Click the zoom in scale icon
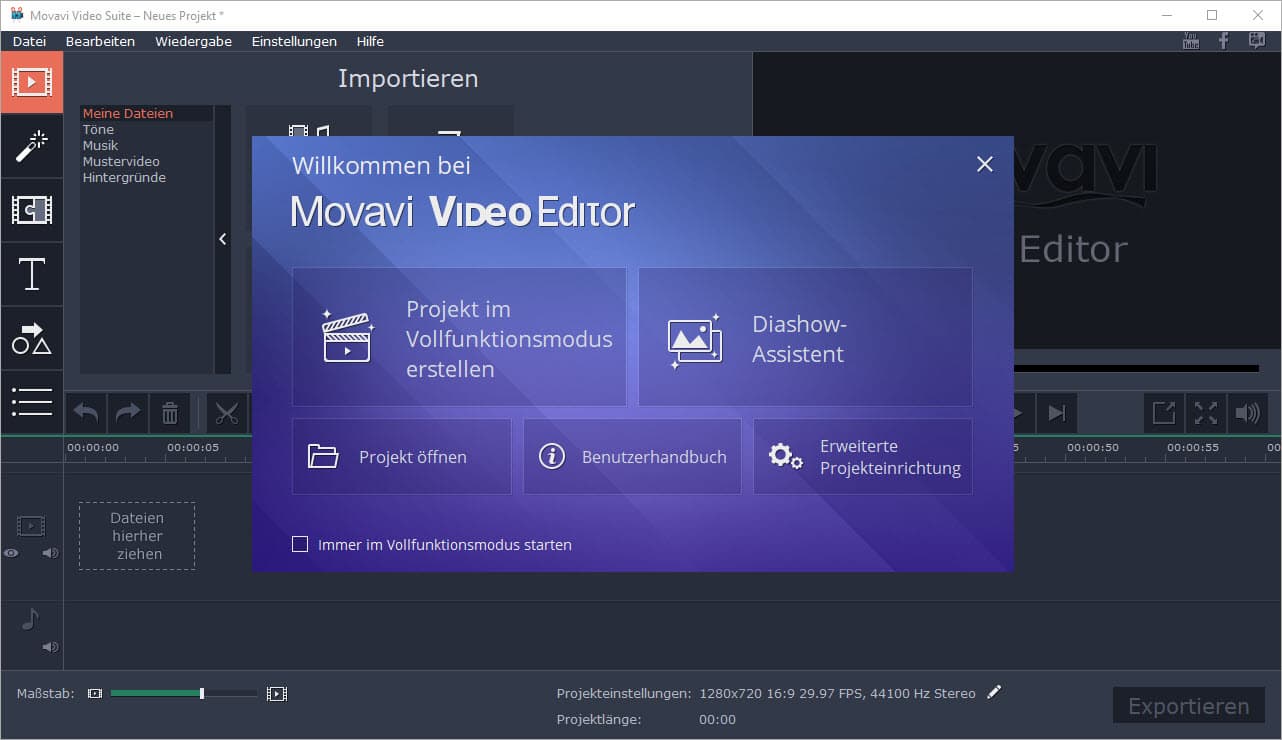This screenshot has height=740, width=1282. coord(277,693)
